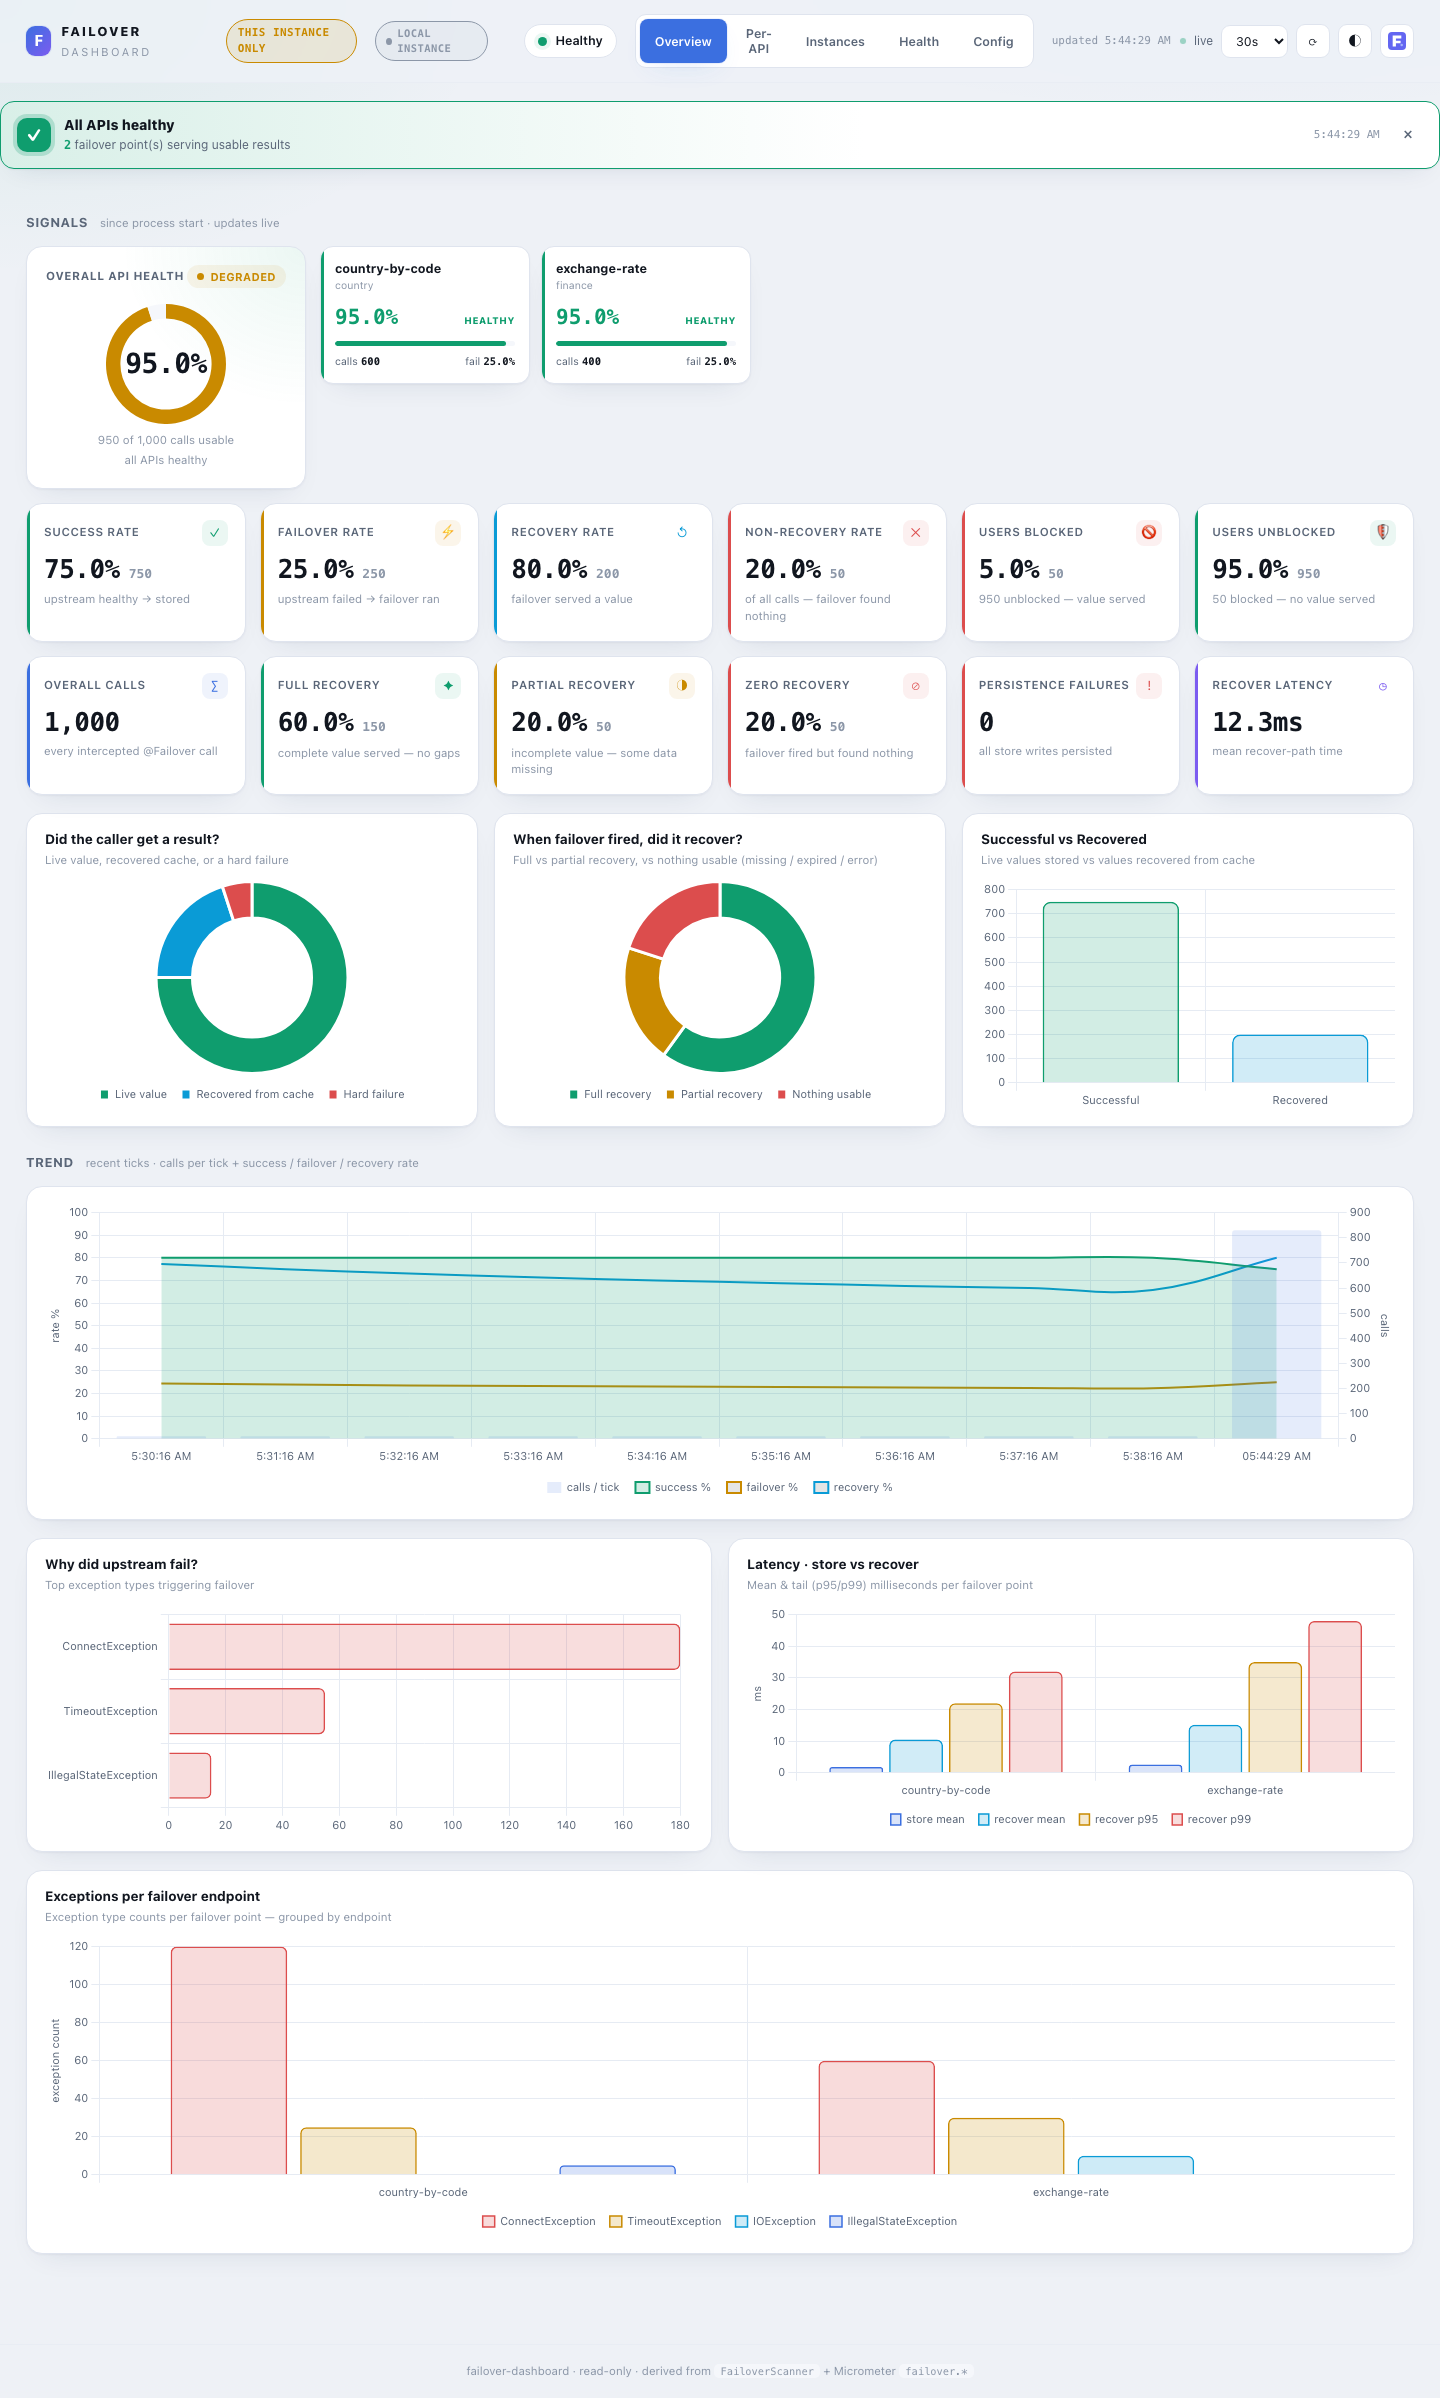
Task: Click Success Rate checkmark icon
Action: click(x=214, y=533)
